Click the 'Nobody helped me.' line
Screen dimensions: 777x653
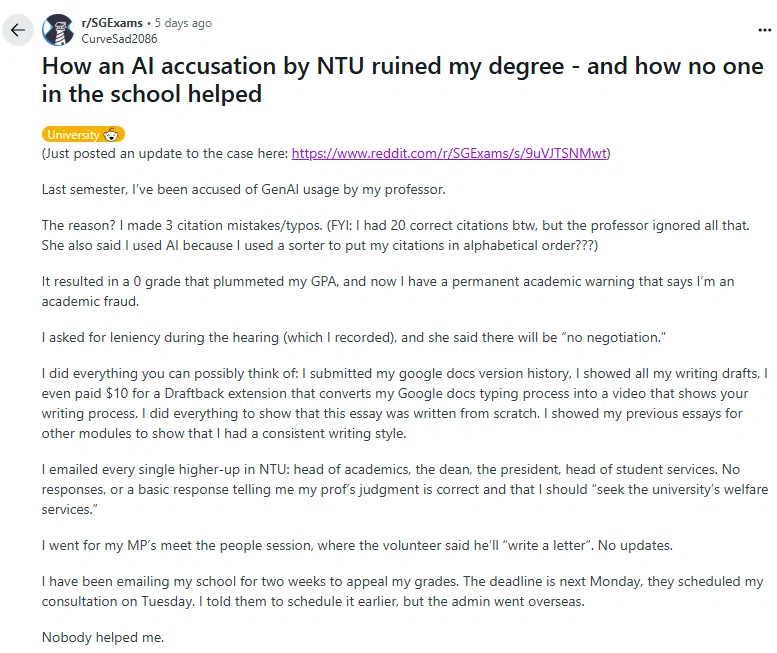point(102,637)
